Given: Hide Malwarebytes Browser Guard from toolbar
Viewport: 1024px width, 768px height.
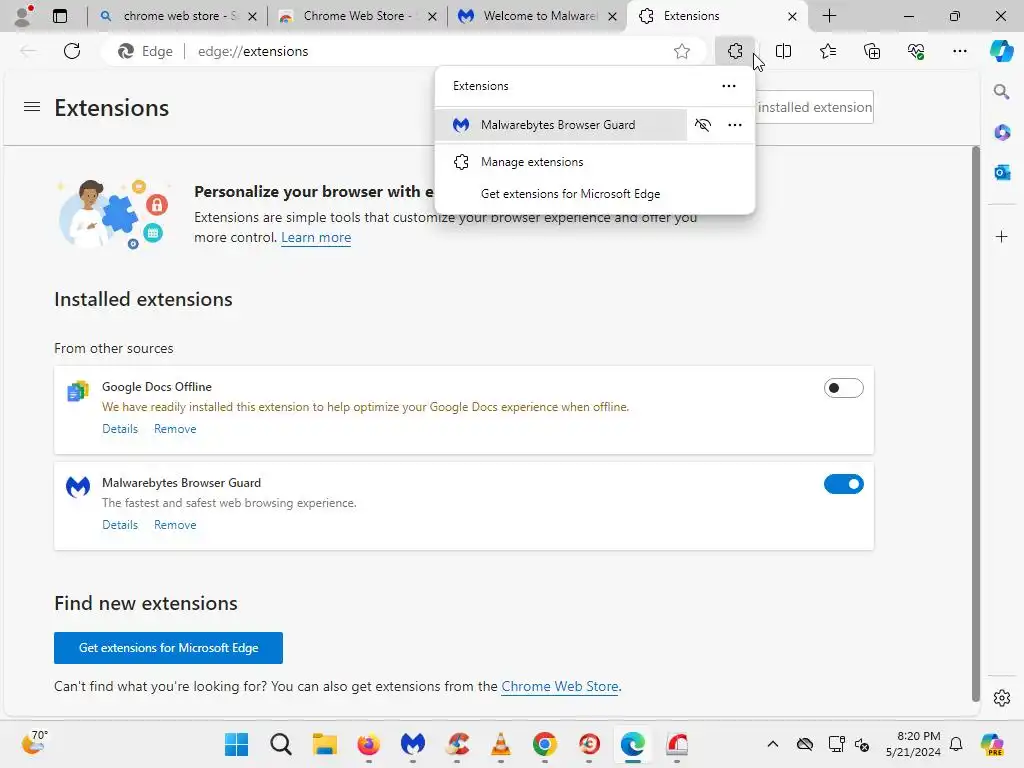Looking at the screenshot, I should [703, 125].
